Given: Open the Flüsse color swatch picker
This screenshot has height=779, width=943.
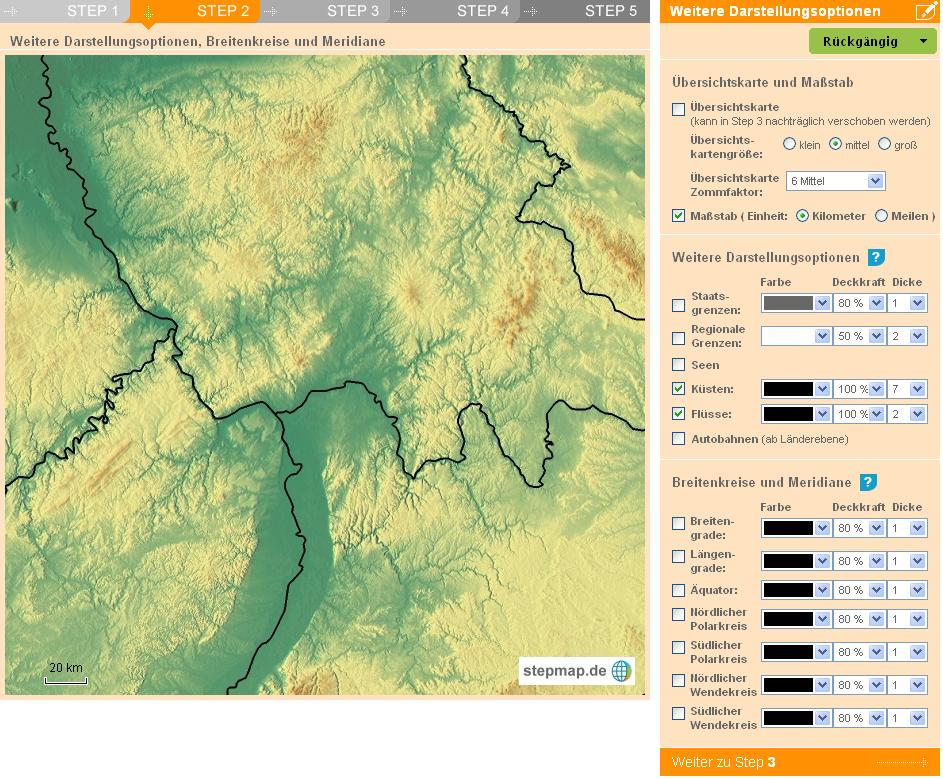Looking at the screenshot, I should pos(796,414).
